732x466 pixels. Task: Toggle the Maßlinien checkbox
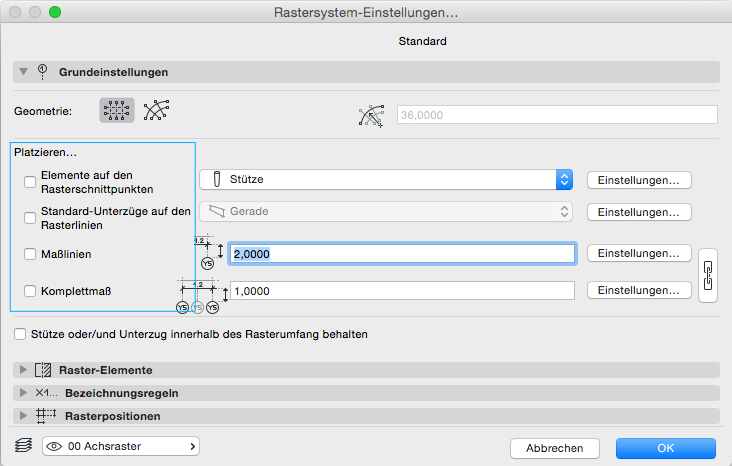point(29,255)
